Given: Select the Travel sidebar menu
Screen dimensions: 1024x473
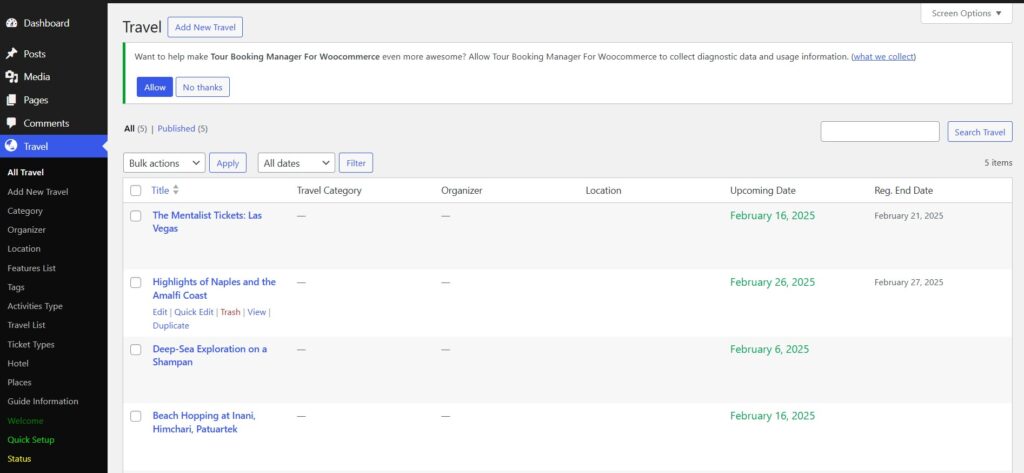Looking at the screenshot, I should click(54, 146).
